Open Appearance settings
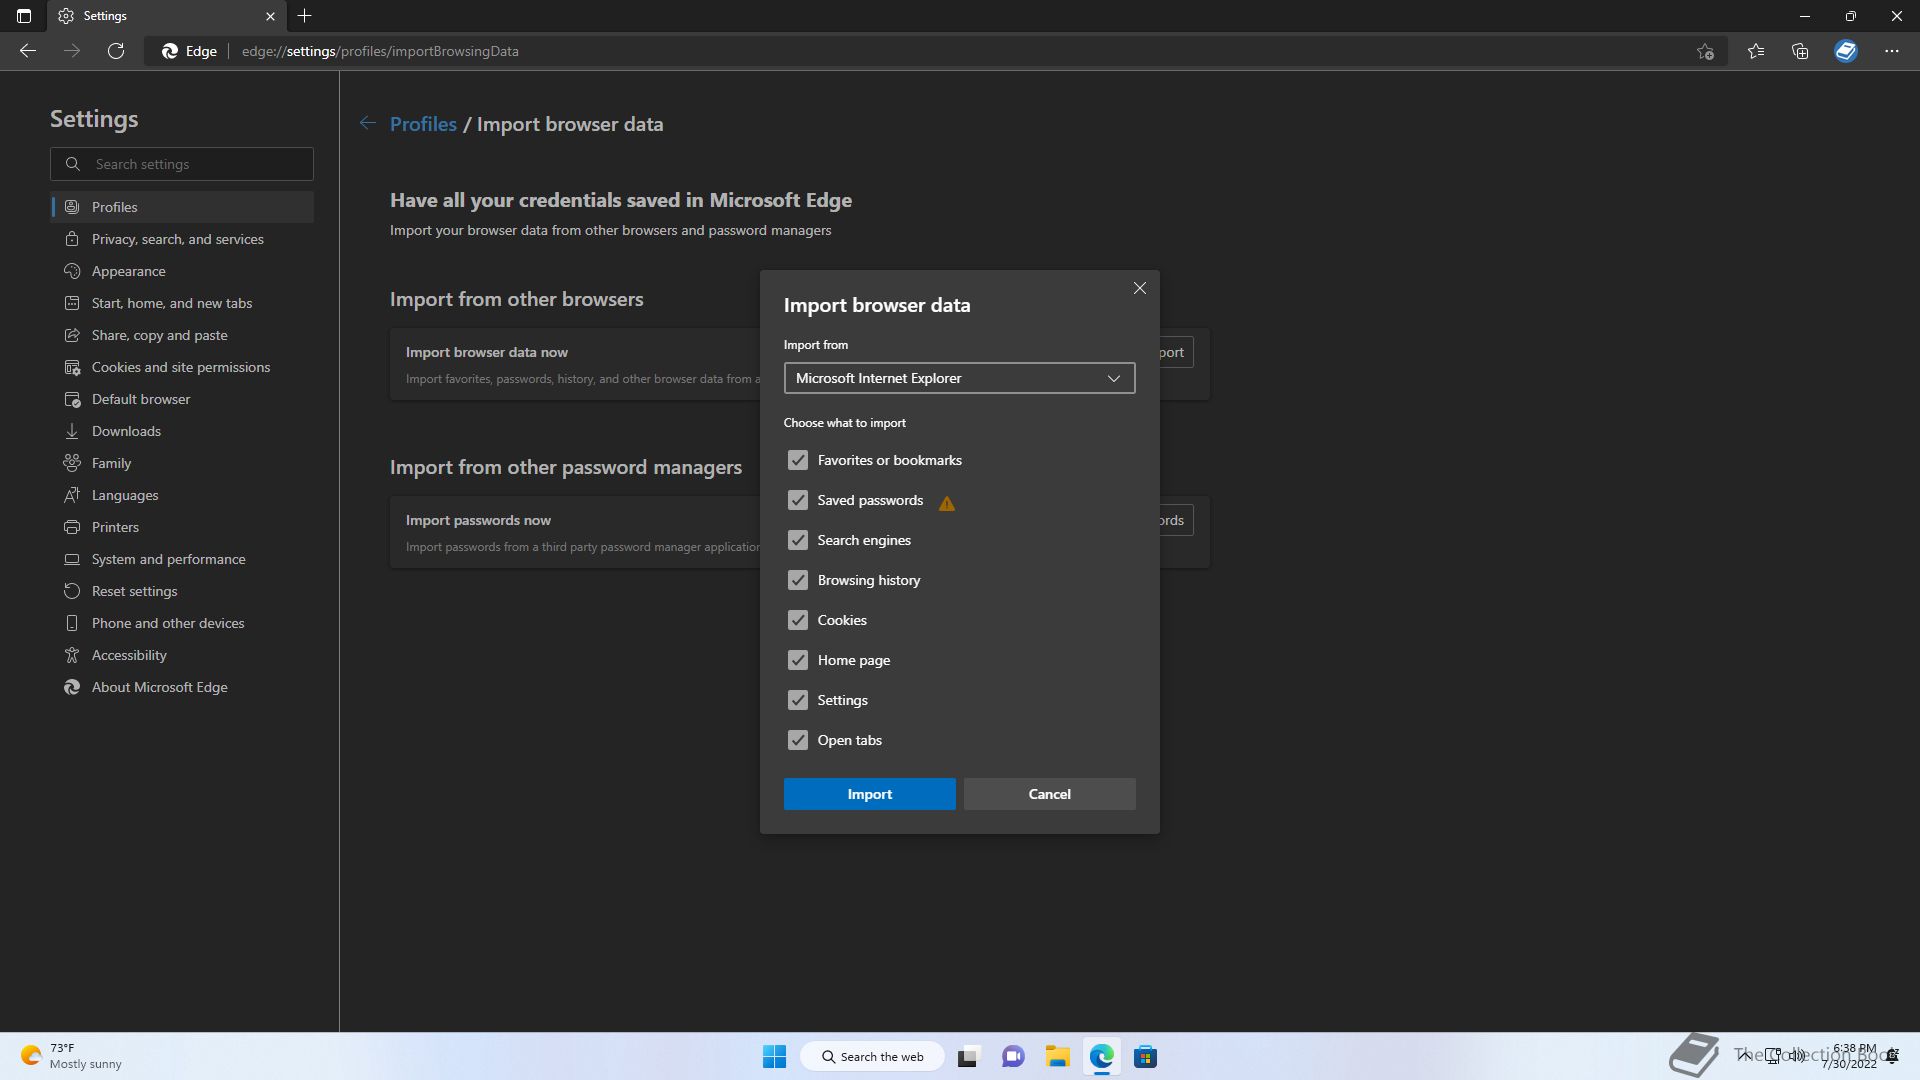The width and height of the screenshot is (1920, 1080). coord(182,271)
